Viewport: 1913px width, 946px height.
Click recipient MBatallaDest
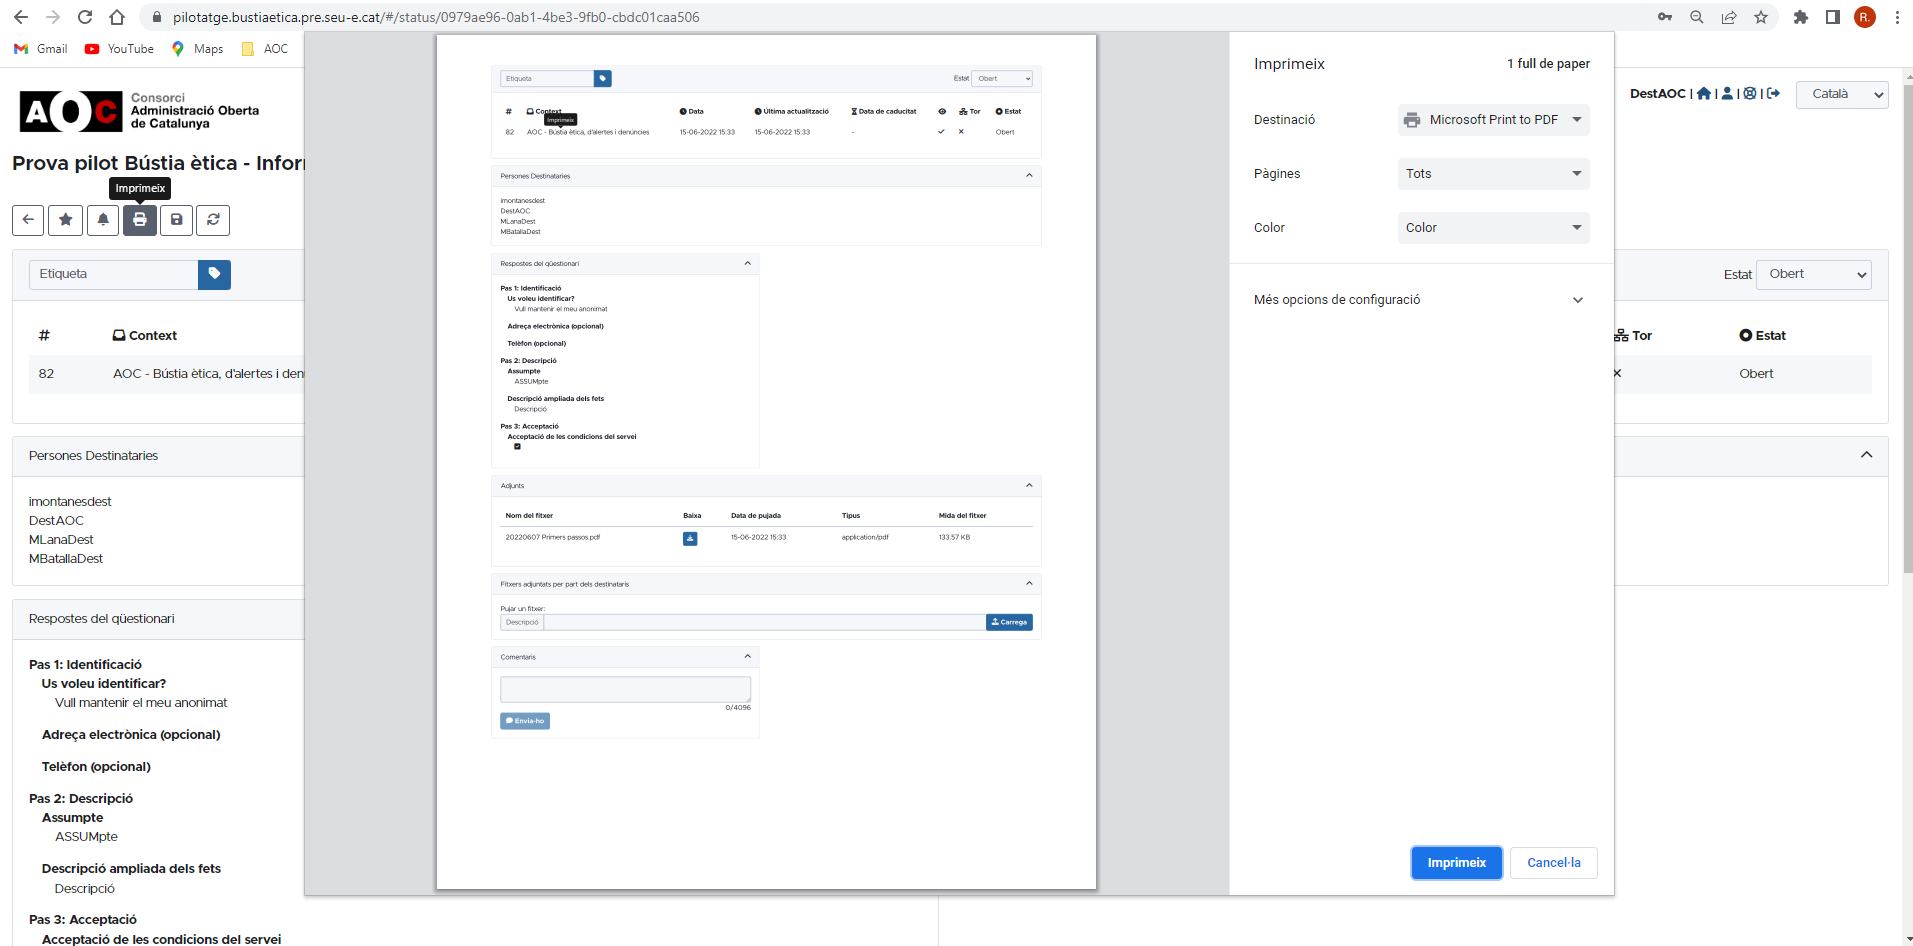66,559
